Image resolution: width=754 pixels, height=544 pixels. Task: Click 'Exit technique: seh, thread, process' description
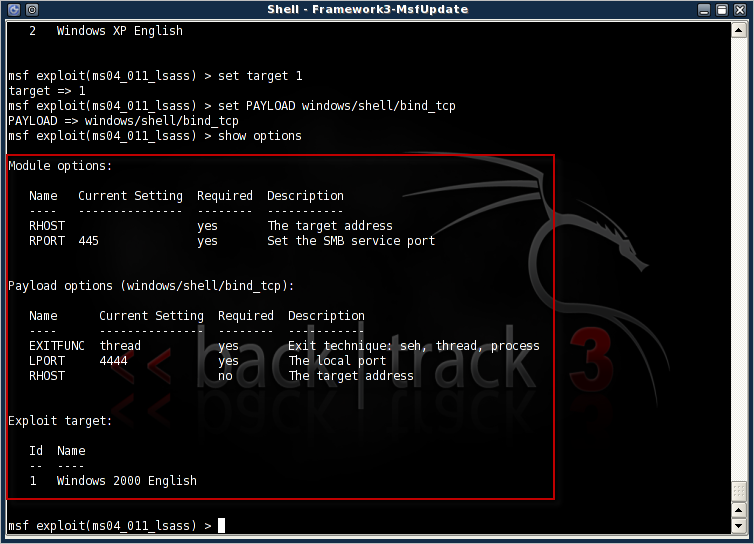click(414, 346)
